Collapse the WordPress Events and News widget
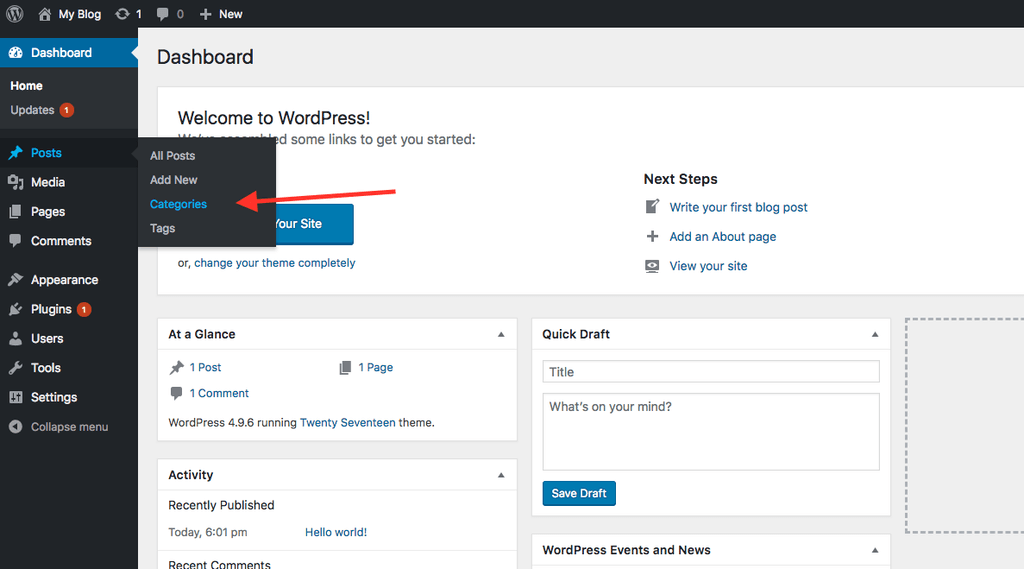This screenshot has height=569, width=1024. 874,550
